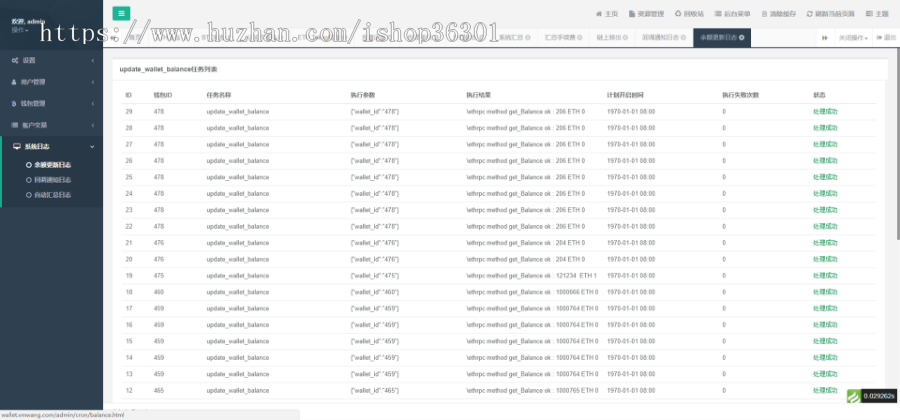Click the green hamburger menu toggle button
Screen dimensions: 900x420
click(x=121, y=13)
